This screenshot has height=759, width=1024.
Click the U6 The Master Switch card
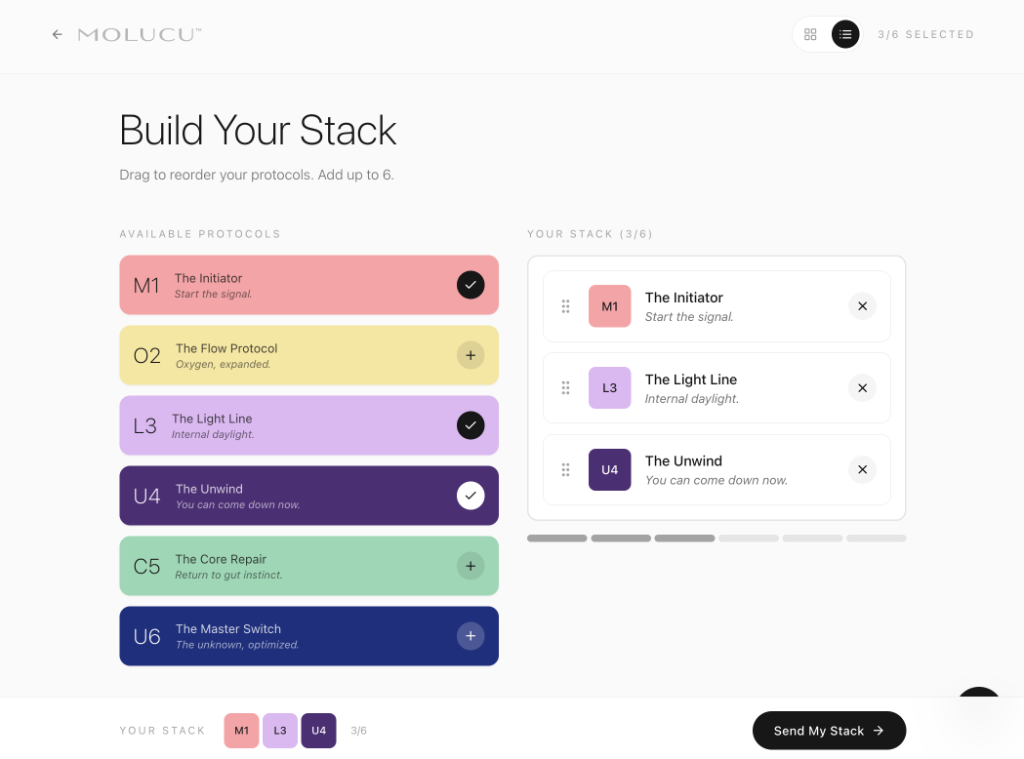(x=309, y=636)
